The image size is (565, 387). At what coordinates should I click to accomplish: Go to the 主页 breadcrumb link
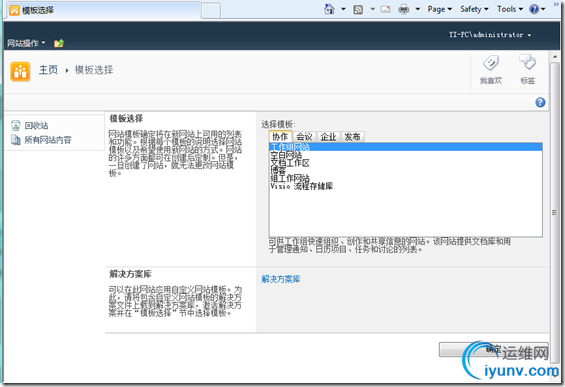tap(48, 70)
